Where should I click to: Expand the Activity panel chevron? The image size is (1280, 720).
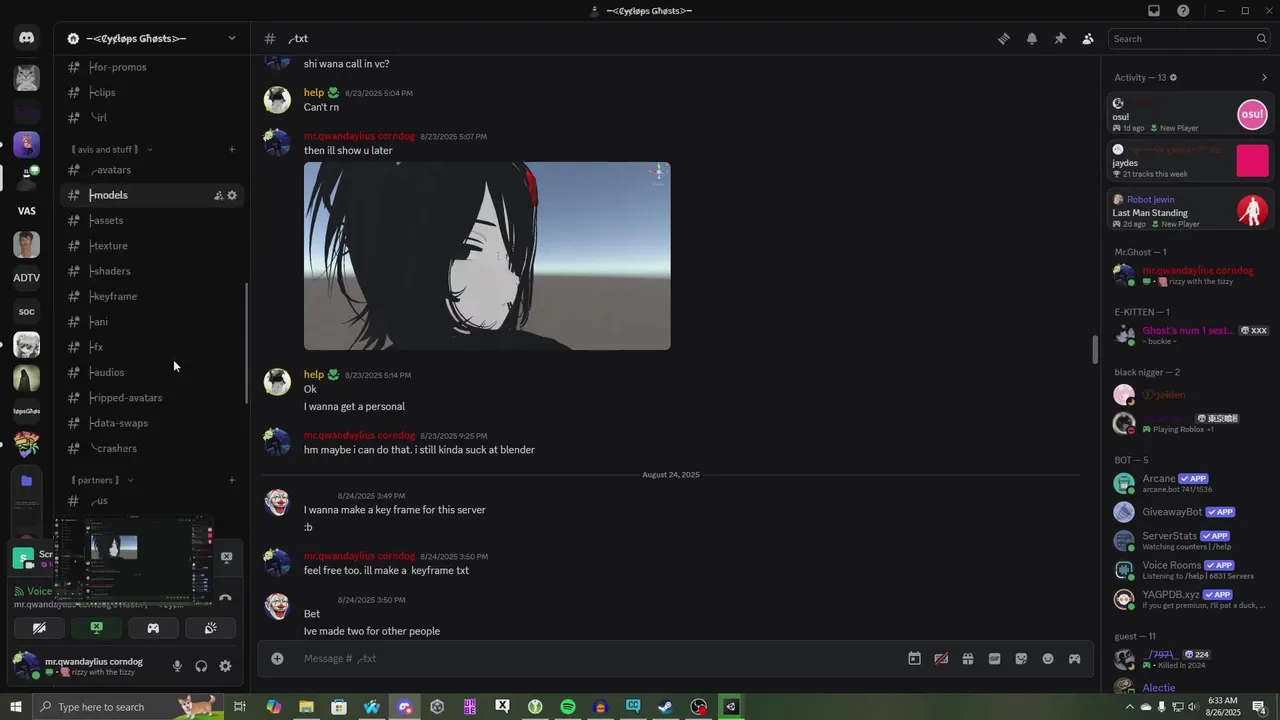(1264, 78)
